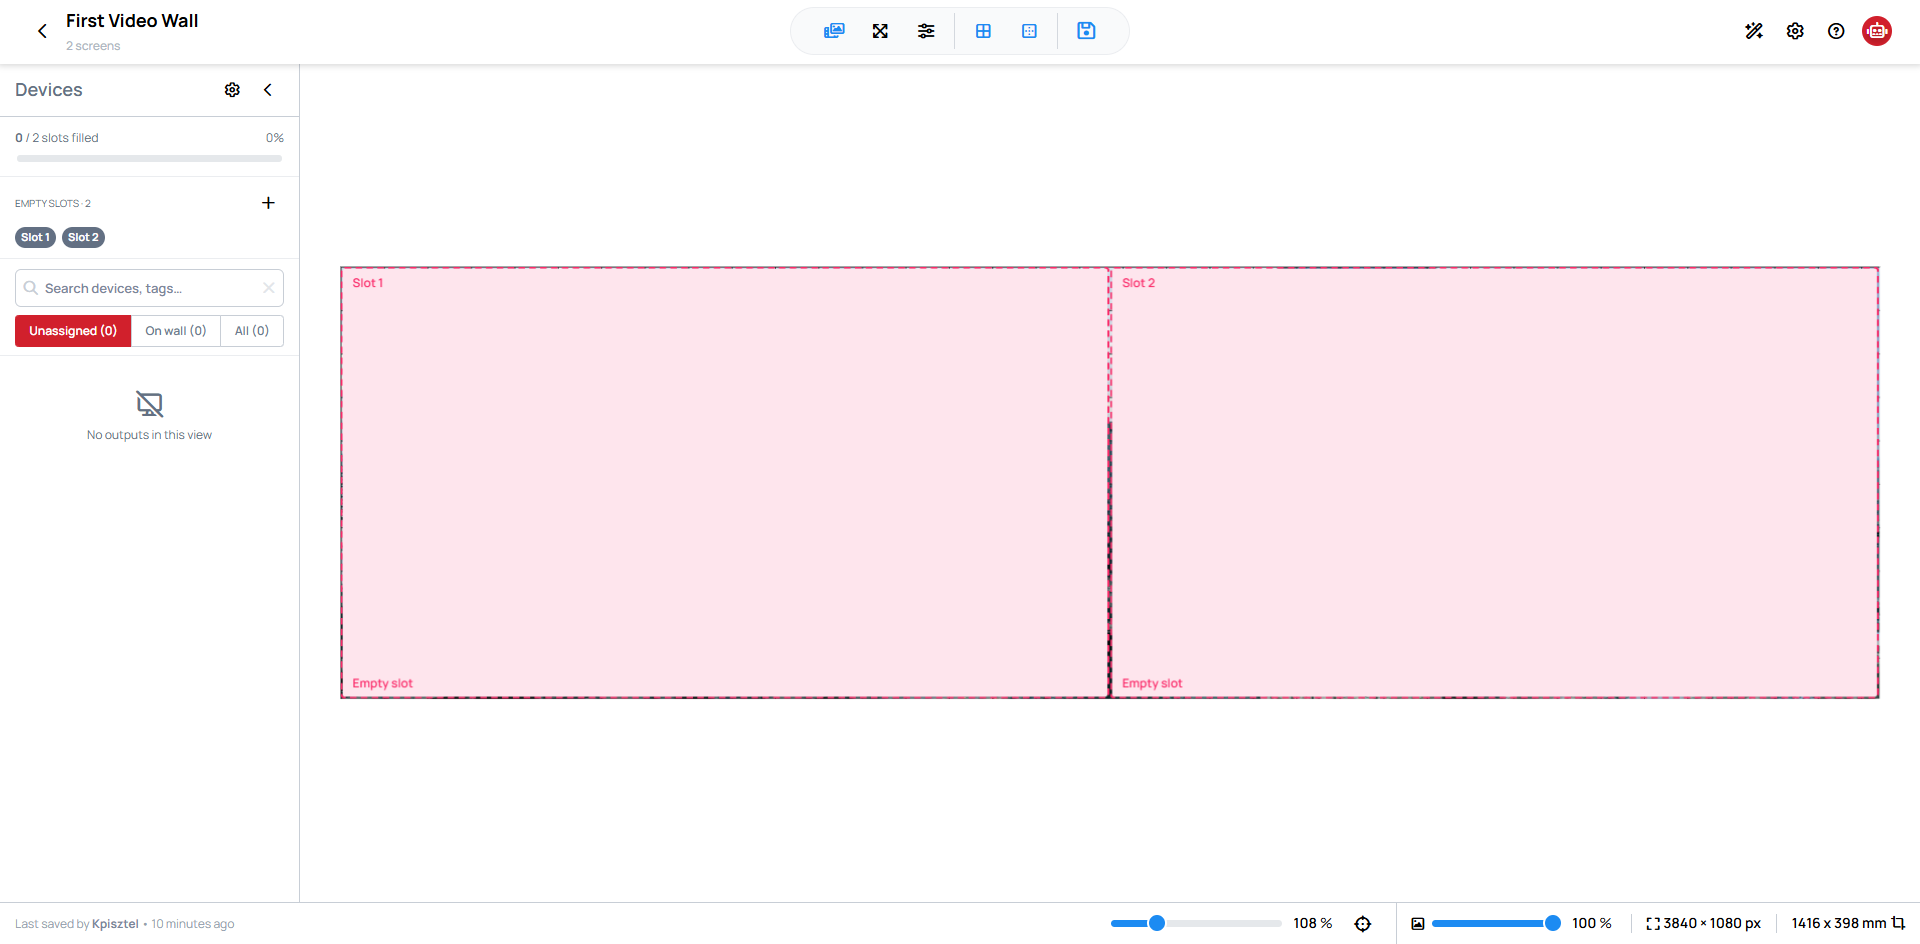This screenshot has height=944, width=1920.
Task: Open the media gallery toolbar icon
Action: tap(834, 31)
